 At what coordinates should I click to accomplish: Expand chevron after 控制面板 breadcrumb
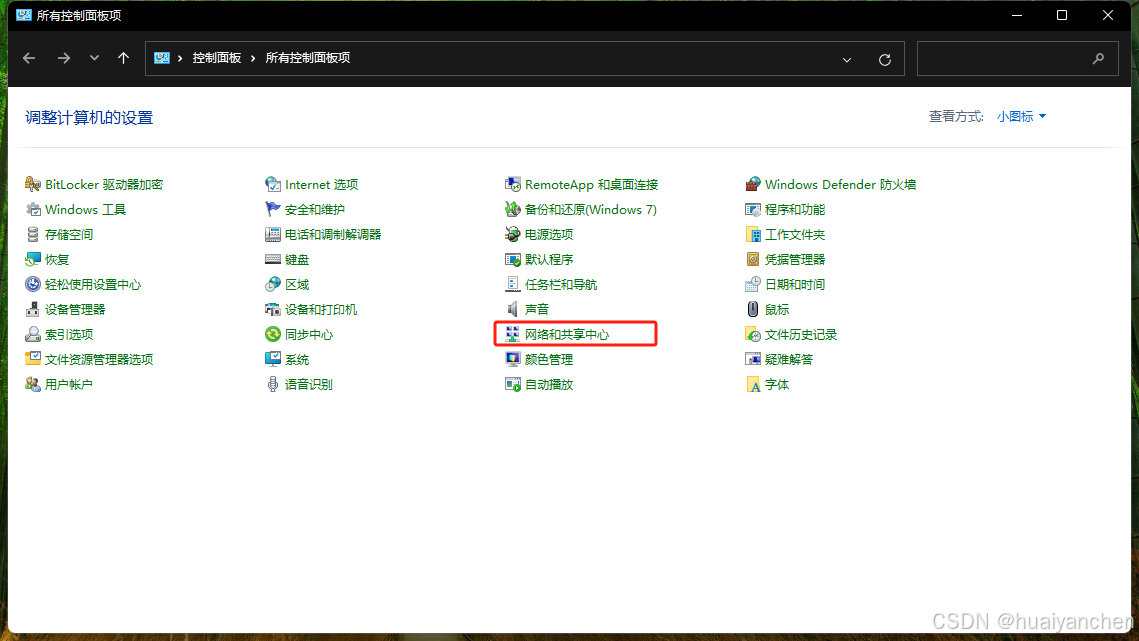tap(253, 58)
